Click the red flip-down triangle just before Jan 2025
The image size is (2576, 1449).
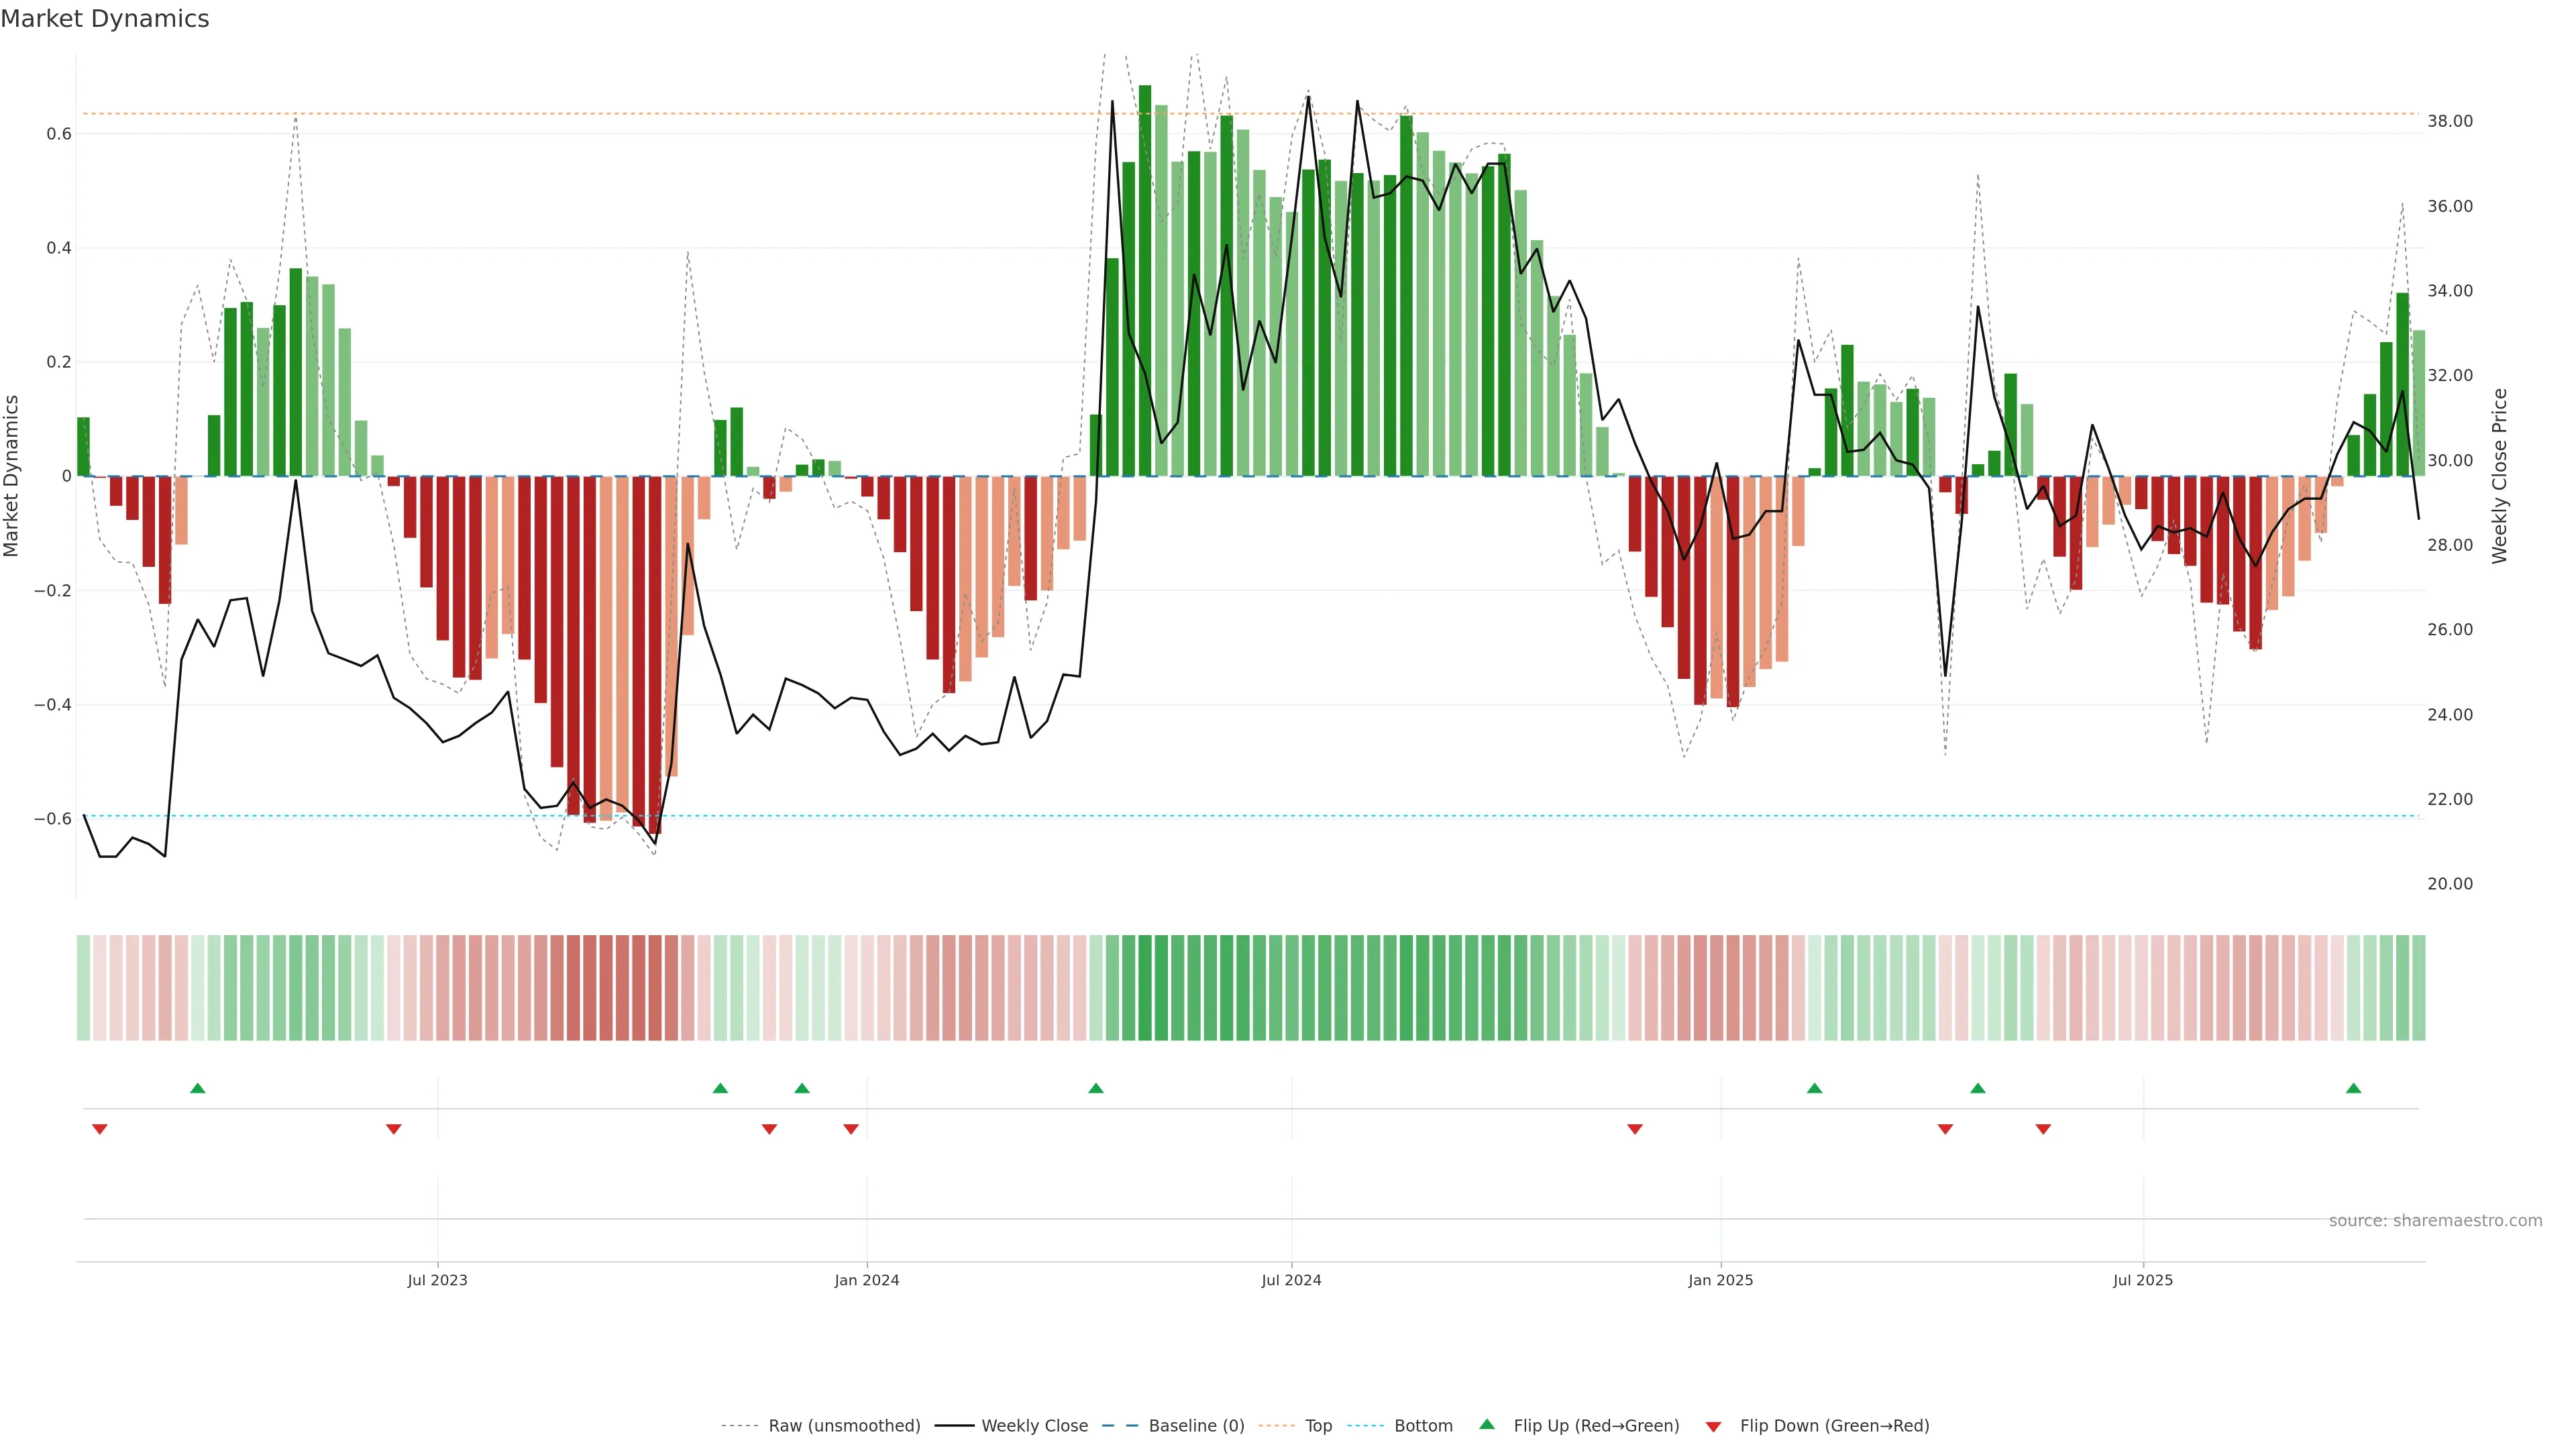click(1634, 1129)
